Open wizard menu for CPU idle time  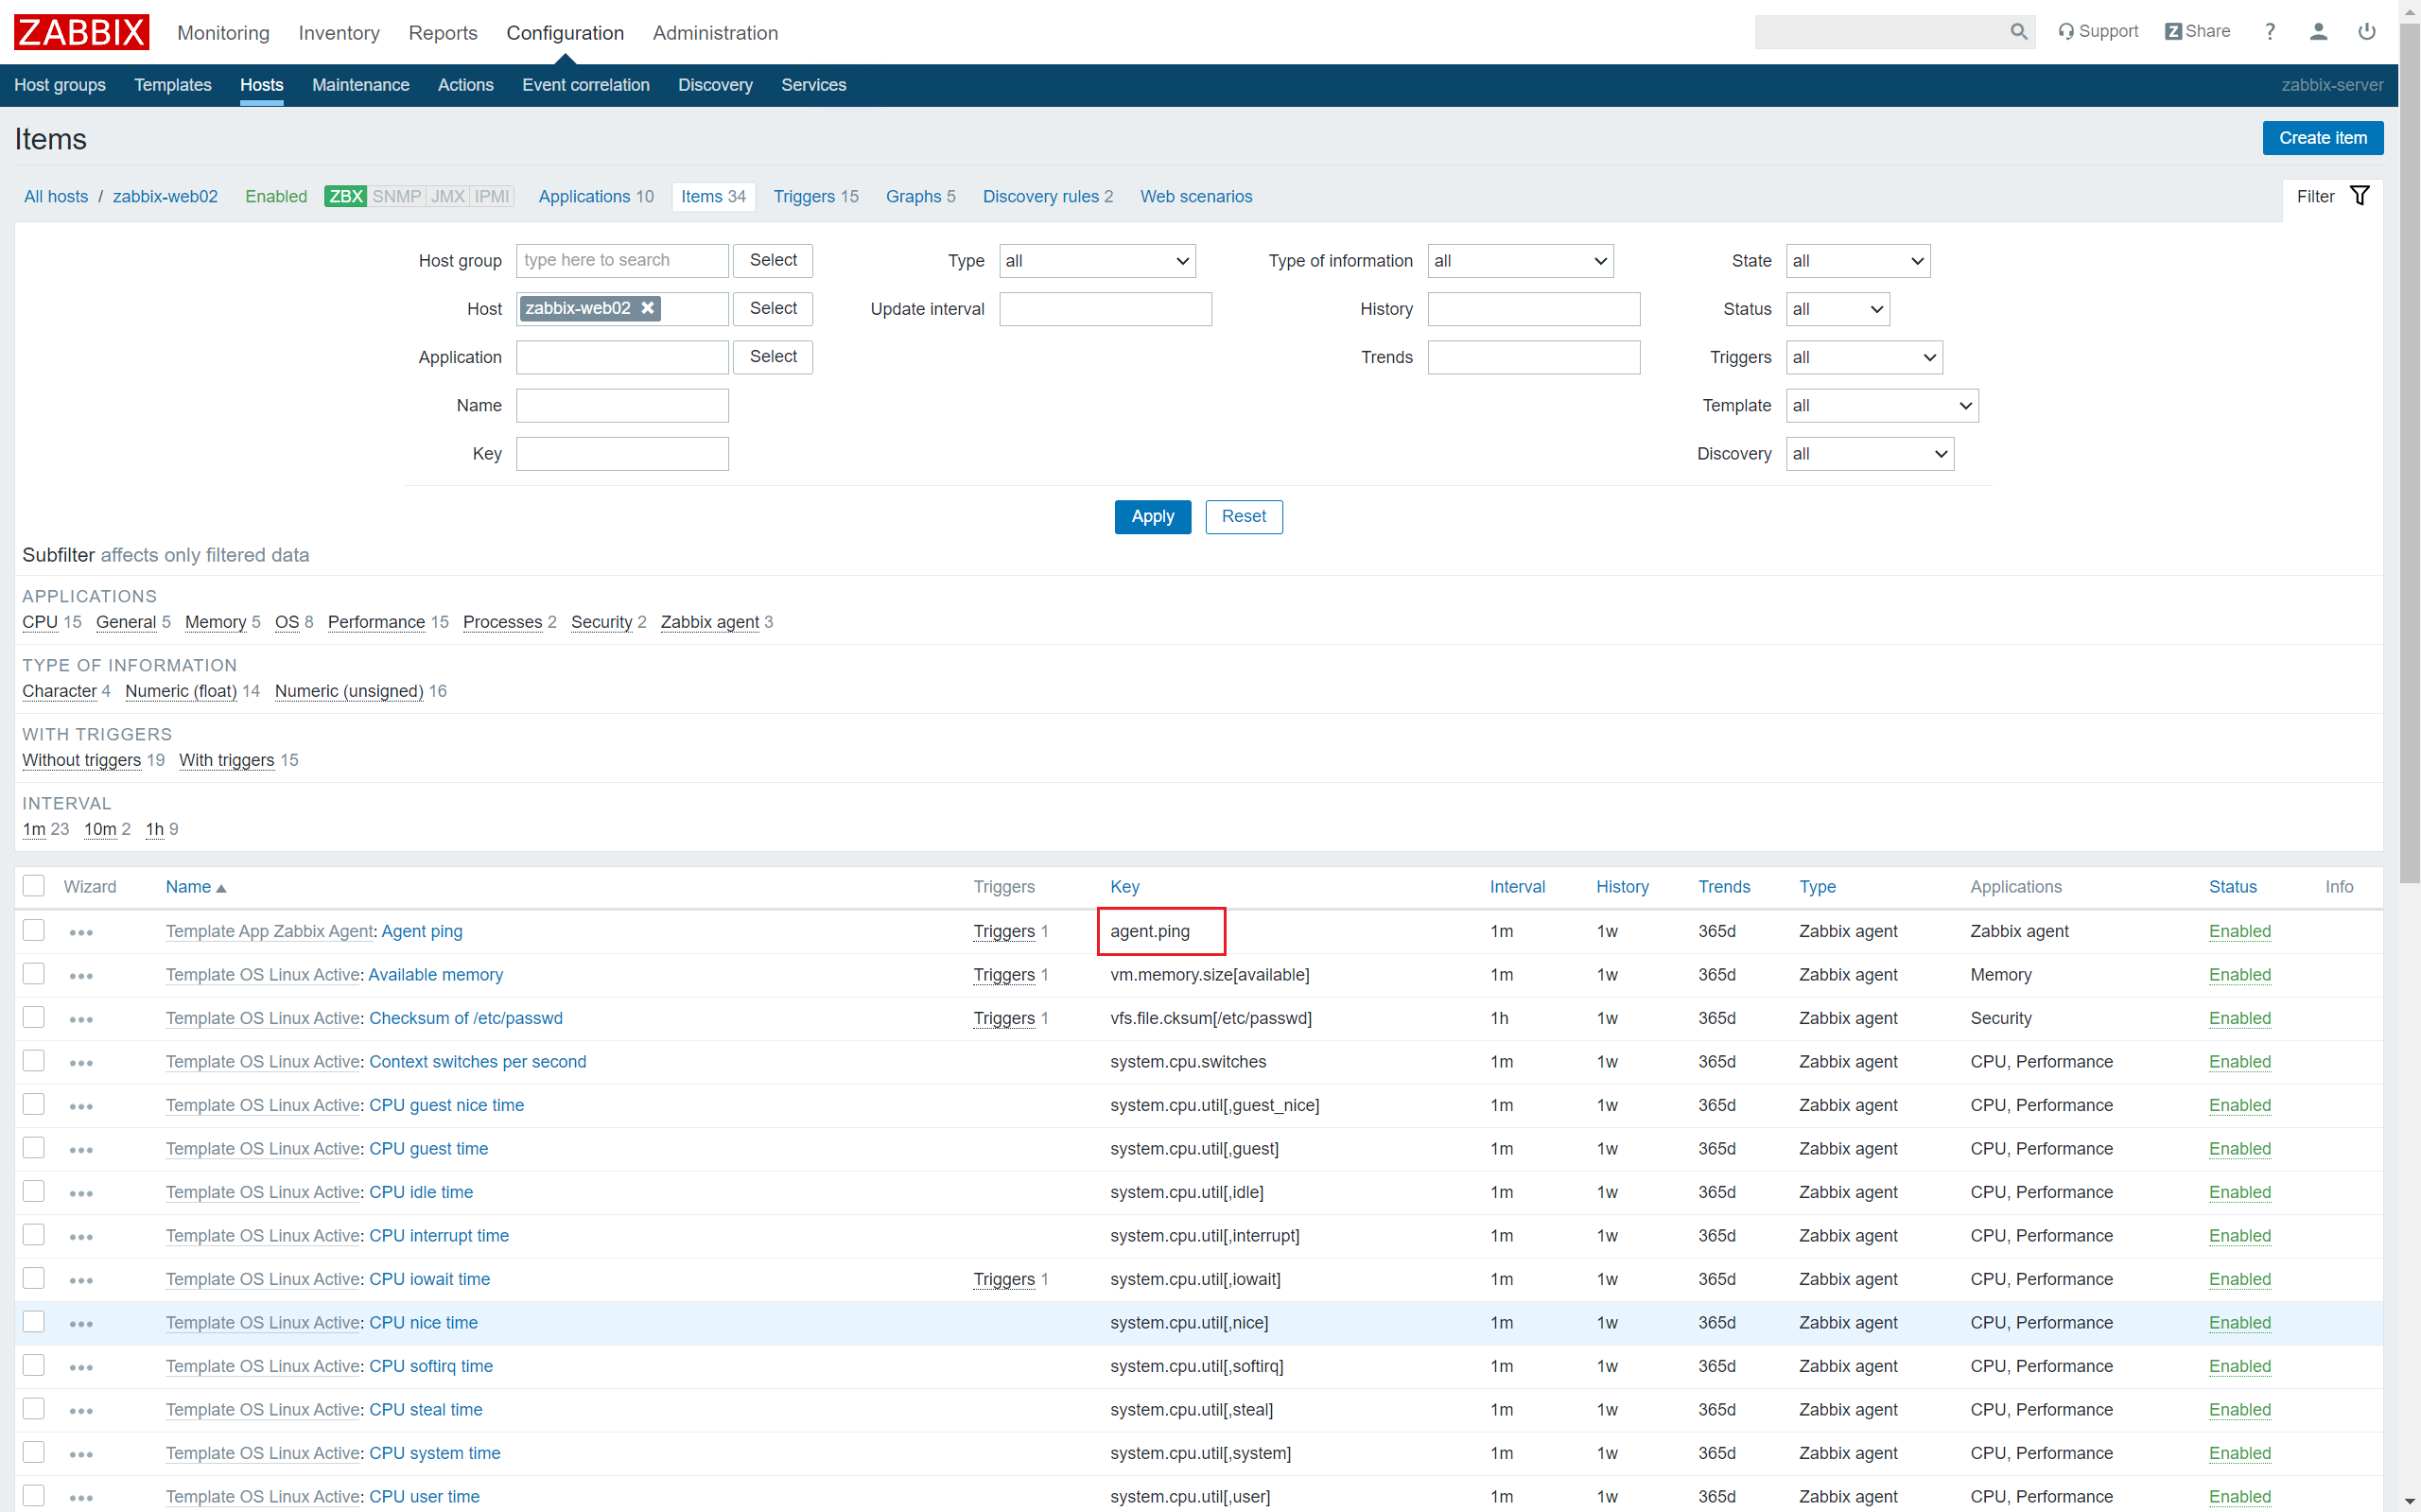tap(81, 1193)
